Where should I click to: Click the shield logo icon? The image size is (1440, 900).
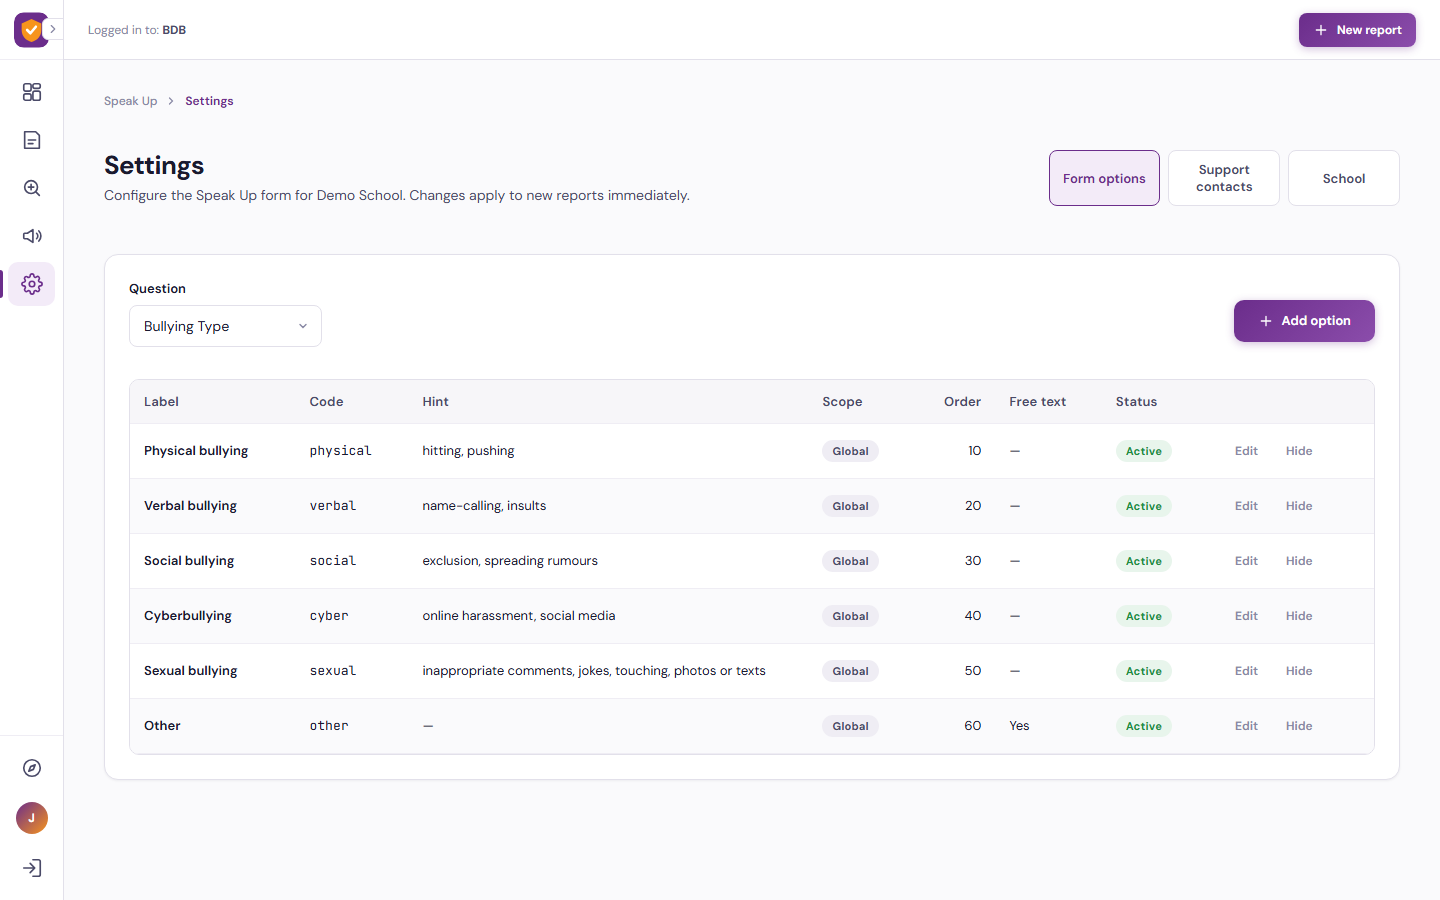[31, 30]
